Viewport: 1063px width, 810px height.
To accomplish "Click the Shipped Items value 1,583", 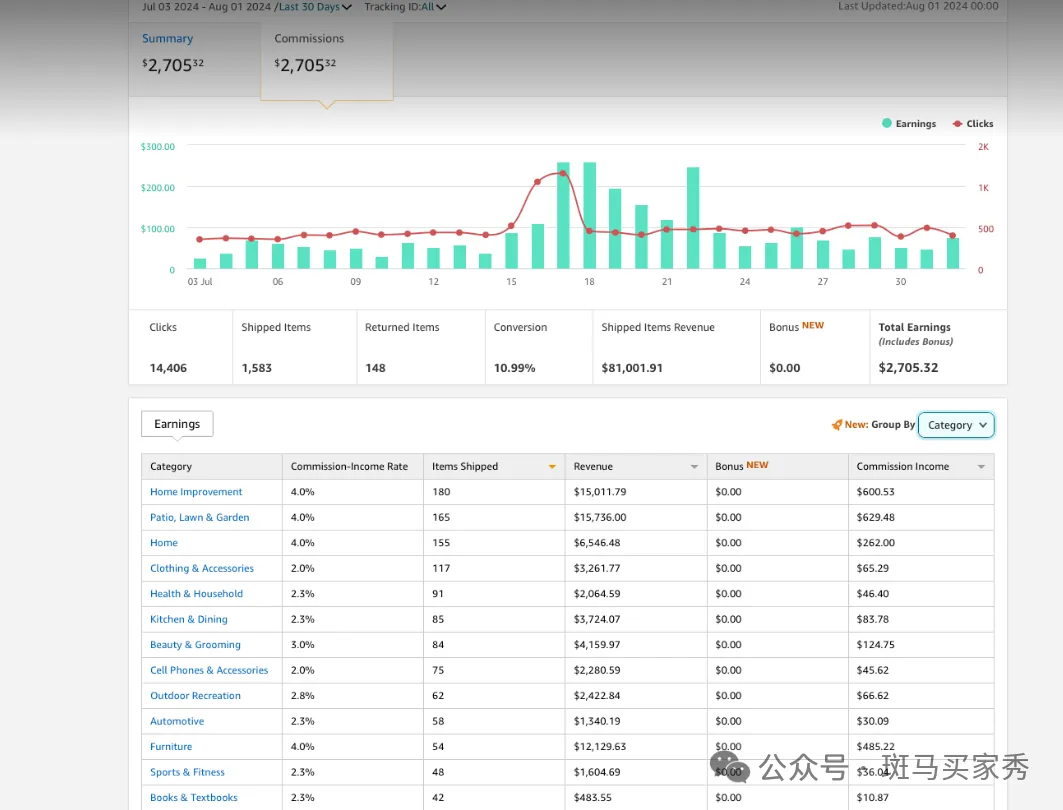I will tap(256, 368).
